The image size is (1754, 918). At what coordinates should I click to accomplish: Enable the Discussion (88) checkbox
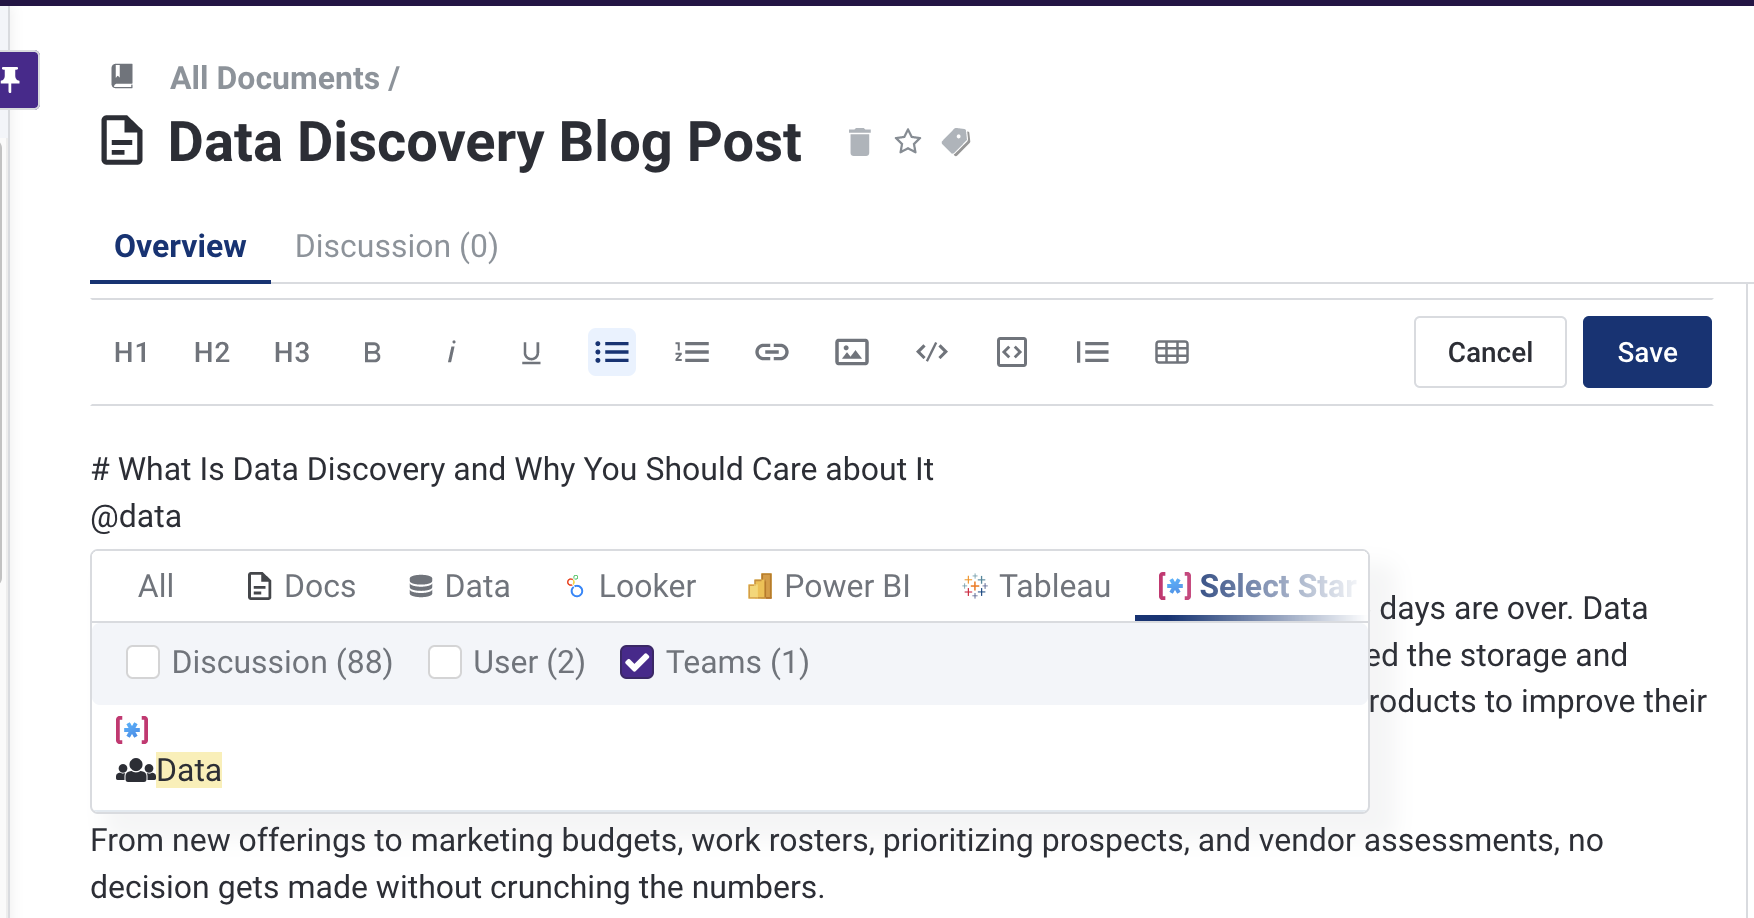click(x=143, y=662)
